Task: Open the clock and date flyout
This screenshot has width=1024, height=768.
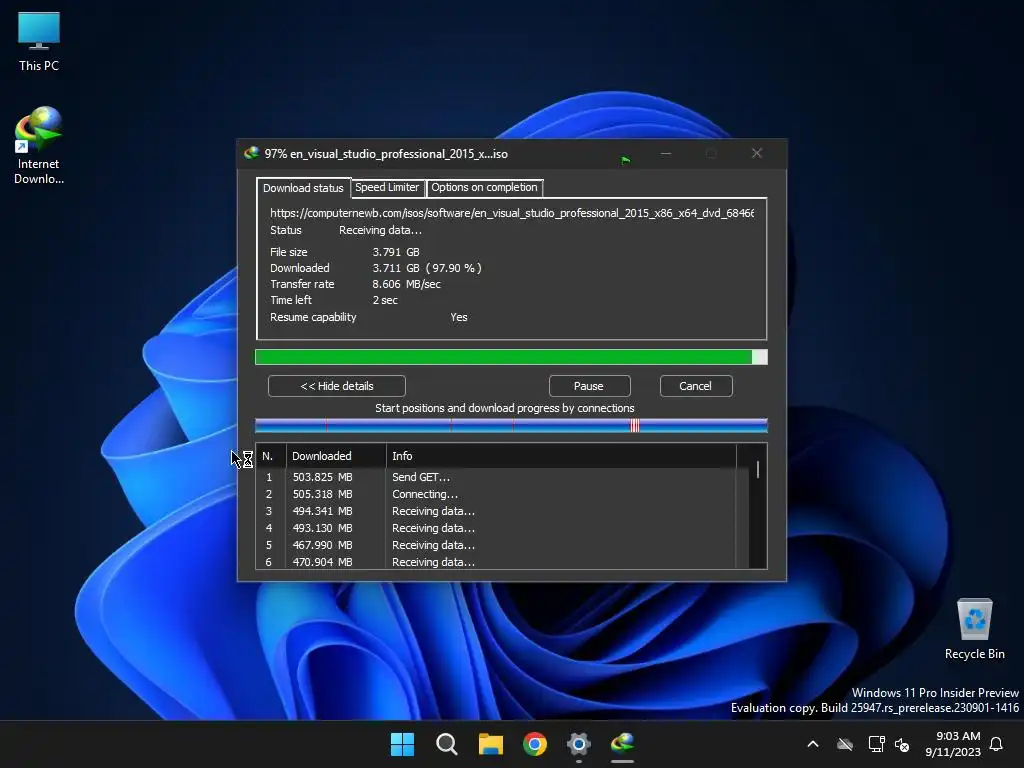Action: tap(953, 744)
